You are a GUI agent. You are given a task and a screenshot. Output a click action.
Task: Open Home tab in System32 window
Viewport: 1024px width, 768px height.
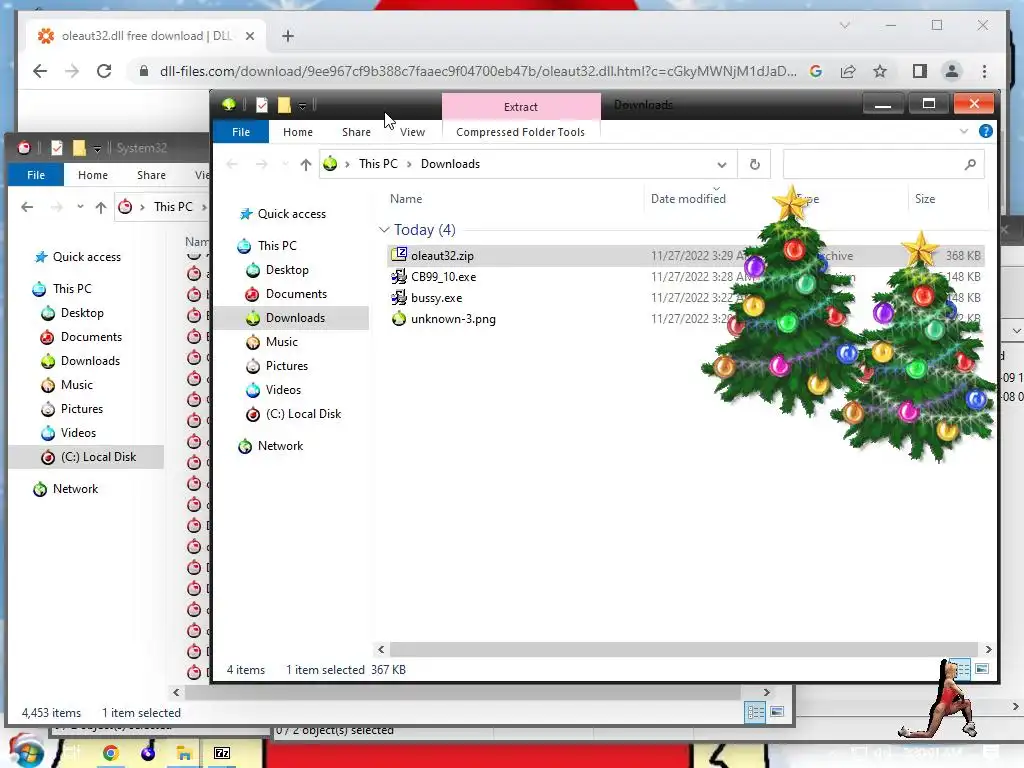click(x=93, y=175)
